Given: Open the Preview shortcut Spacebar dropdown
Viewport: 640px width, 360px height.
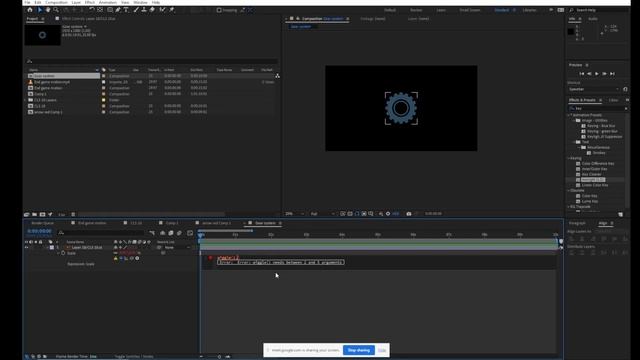Looking at the screenshot, I should point(594,89).
